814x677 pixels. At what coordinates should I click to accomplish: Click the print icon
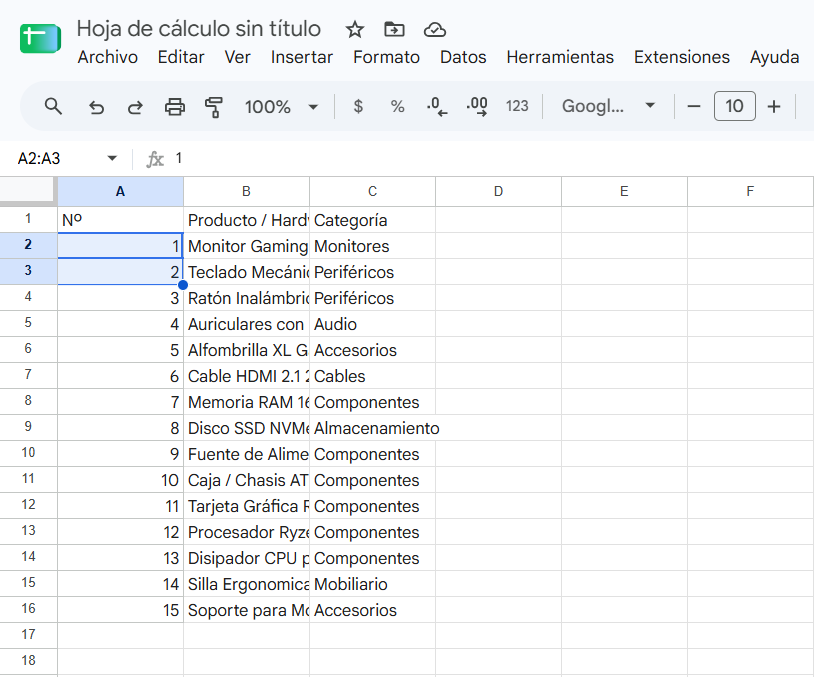[x=174, y=107]
